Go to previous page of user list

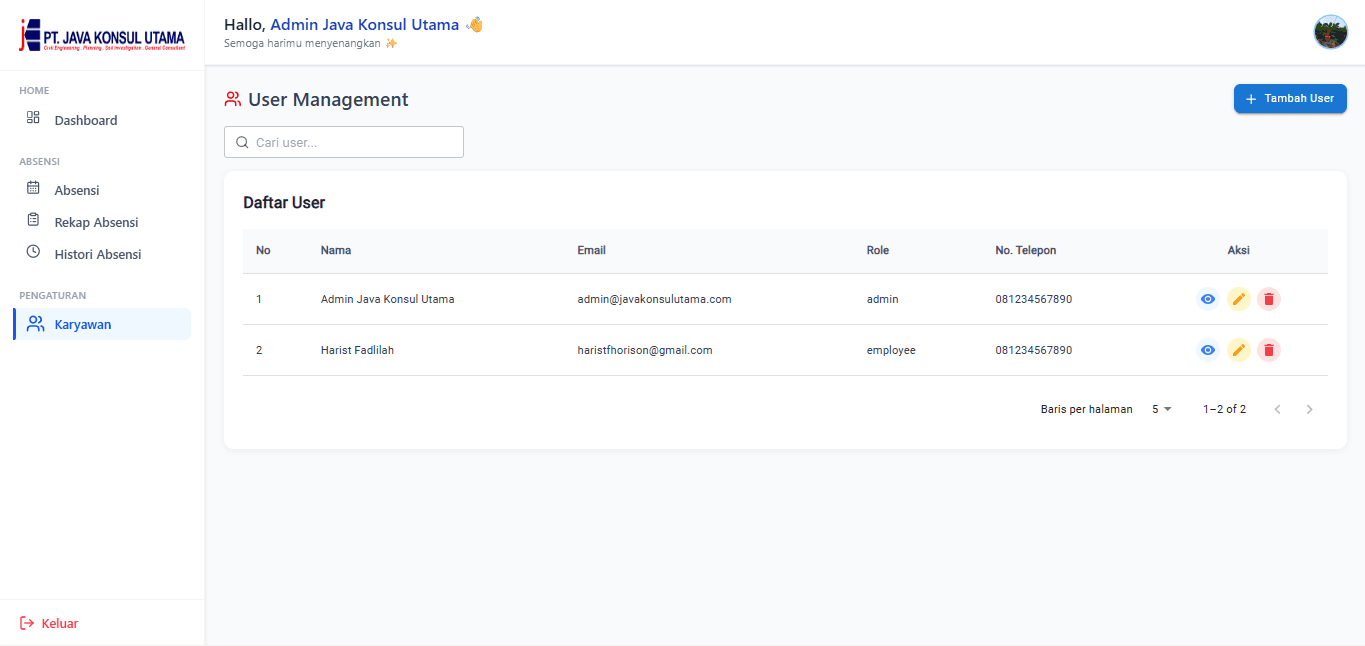[1277, 409]
